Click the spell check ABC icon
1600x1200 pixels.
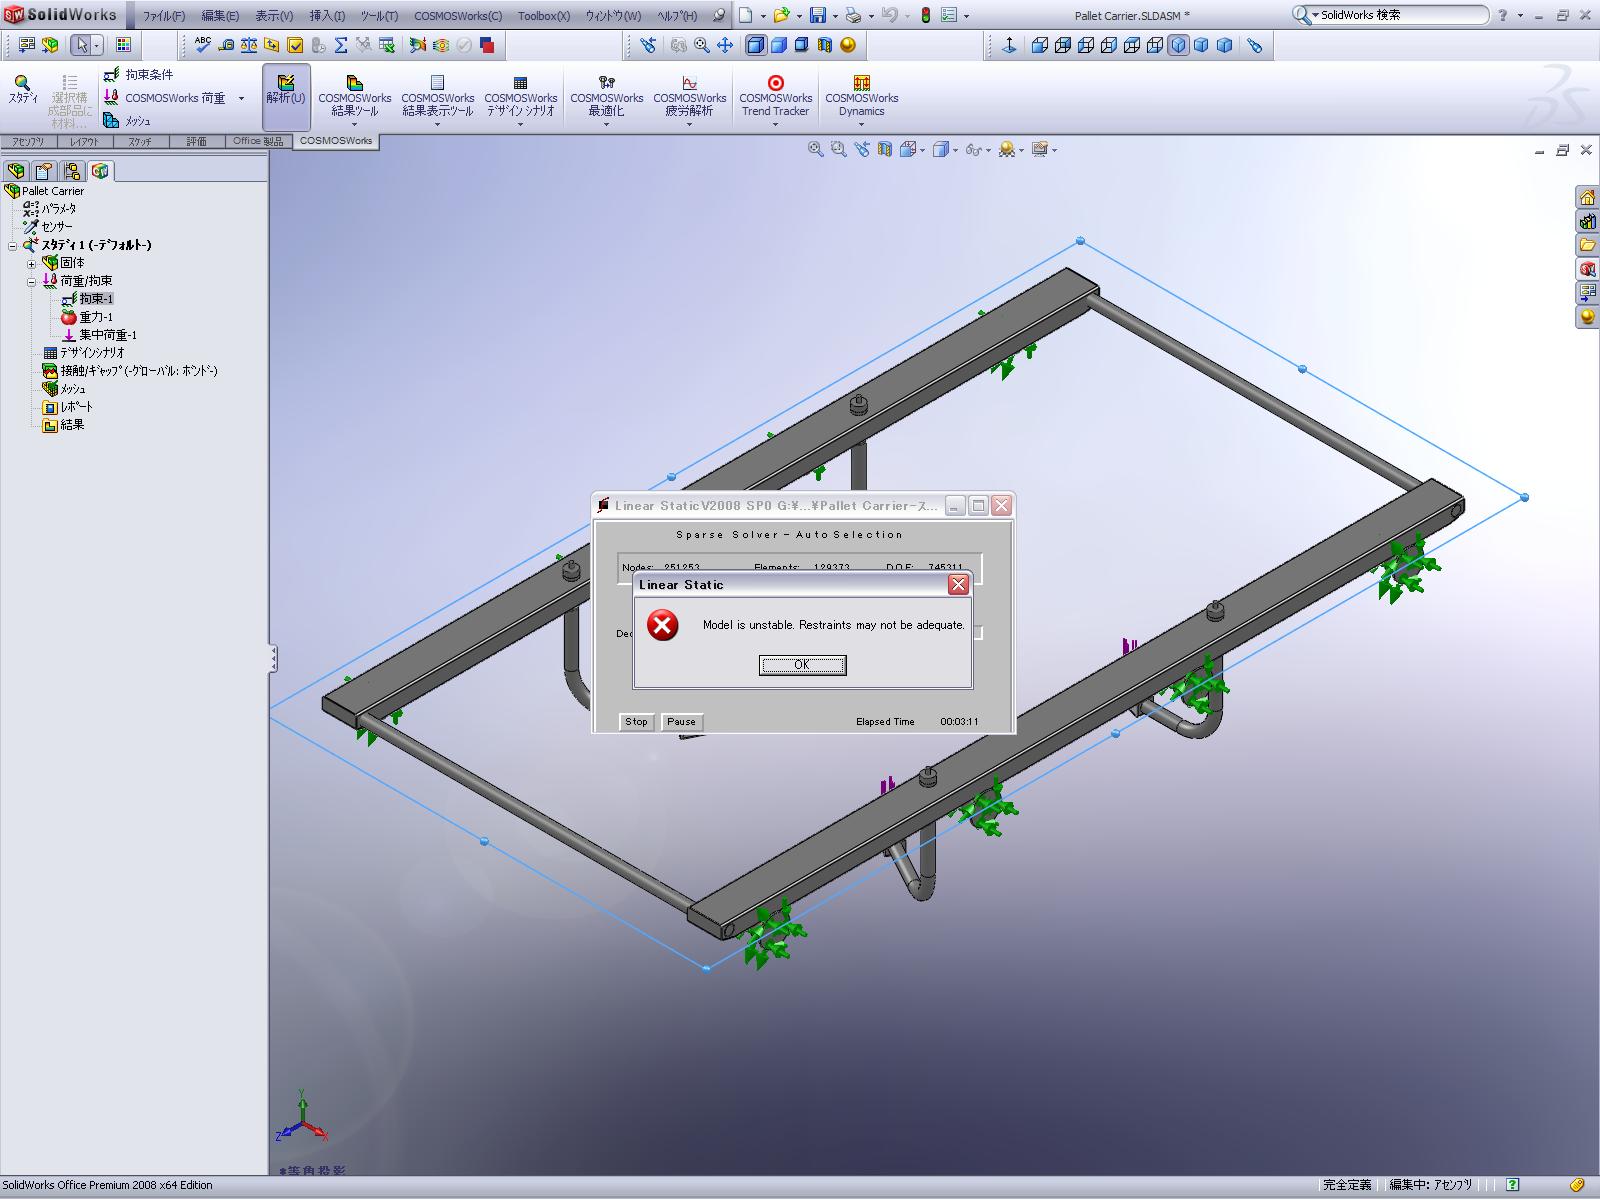(203, 44)
